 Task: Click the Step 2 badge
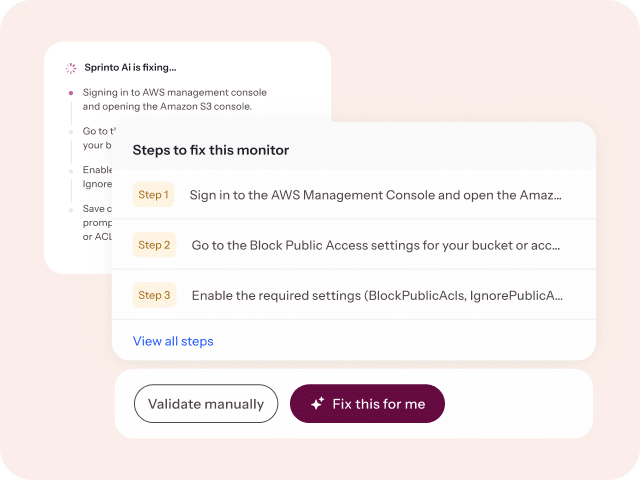[154, 245]
